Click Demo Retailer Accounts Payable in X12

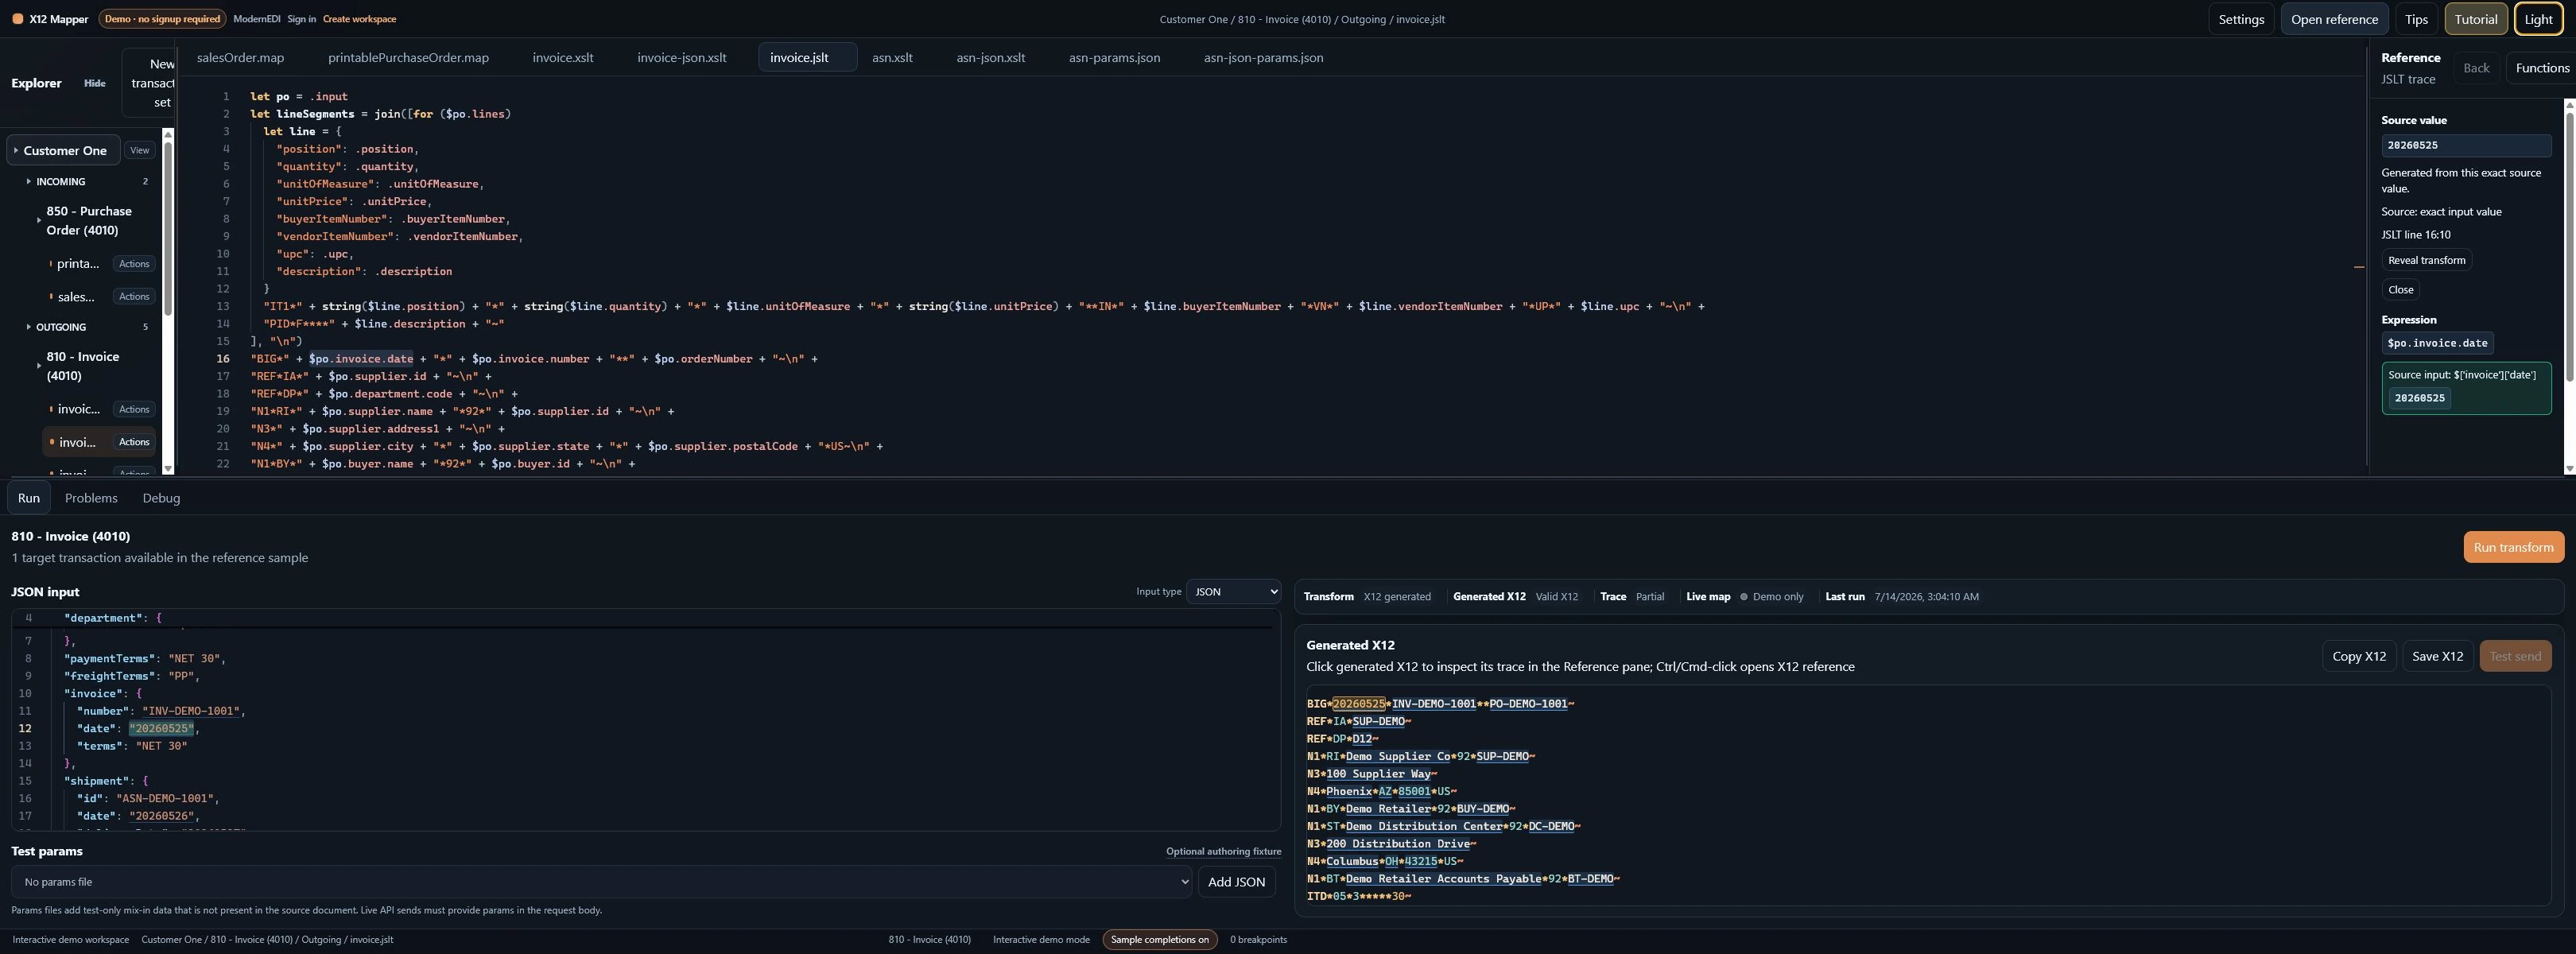pos(1443,879)
